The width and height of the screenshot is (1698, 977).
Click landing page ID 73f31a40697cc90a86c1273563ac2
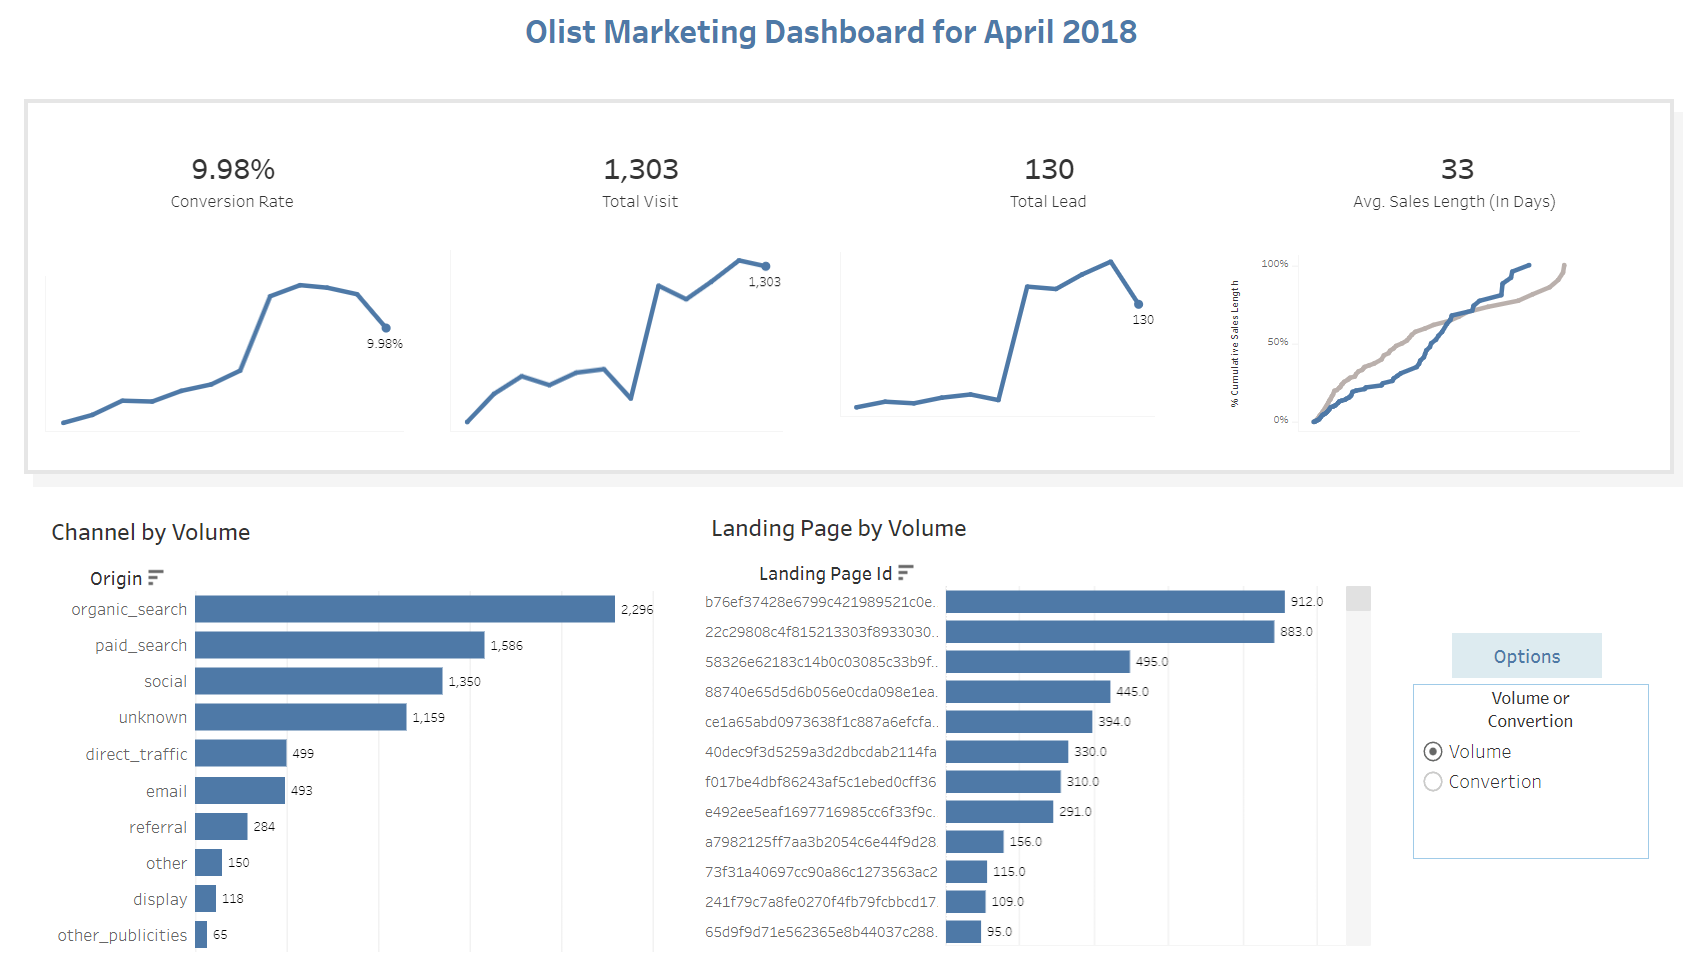(x=821, y=871)
